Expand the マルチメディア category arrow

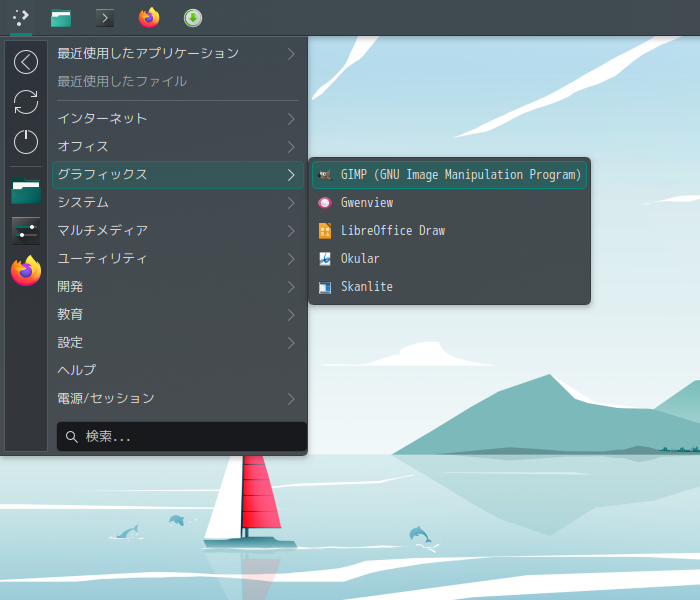tap(291, 231)
